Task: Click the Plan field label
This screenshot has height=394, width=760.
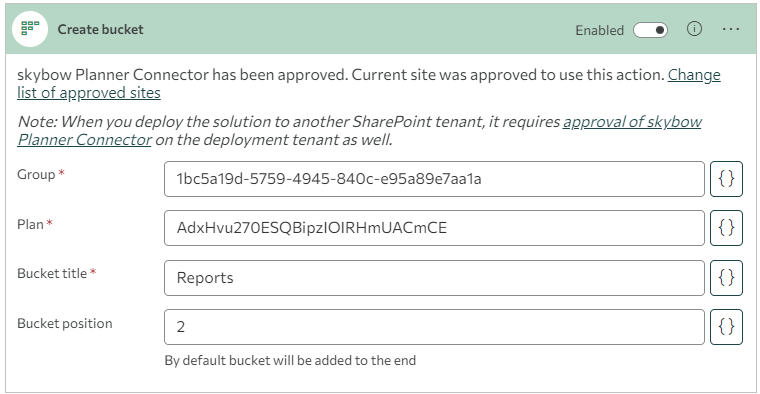Action: (x=30, y=224)
